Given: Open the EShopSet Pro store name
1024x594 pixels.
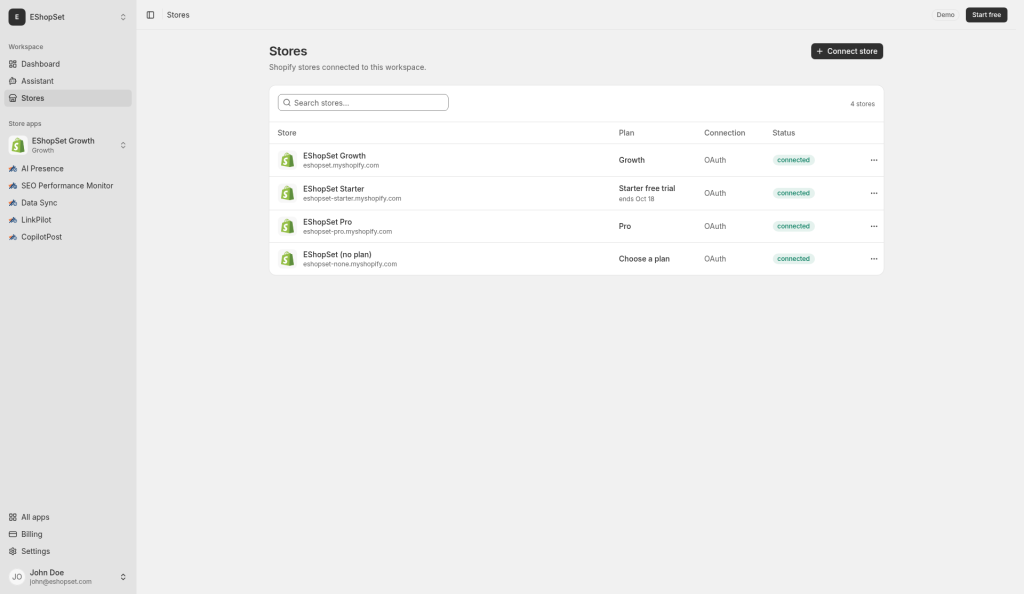Looking at the screenshot, I should click(327, 221).
